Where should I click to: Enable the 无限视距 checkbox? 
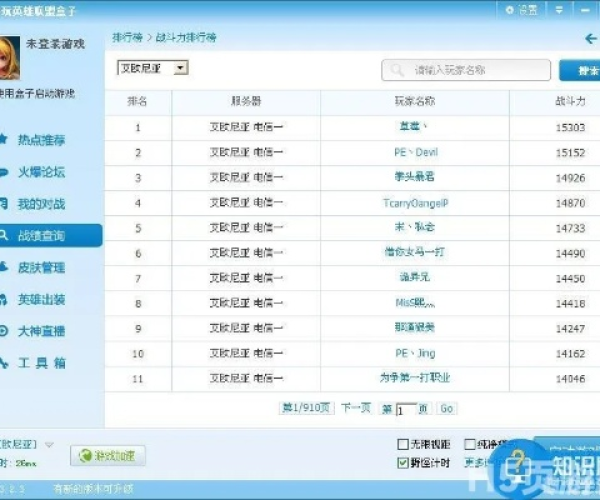pos(403,444)
